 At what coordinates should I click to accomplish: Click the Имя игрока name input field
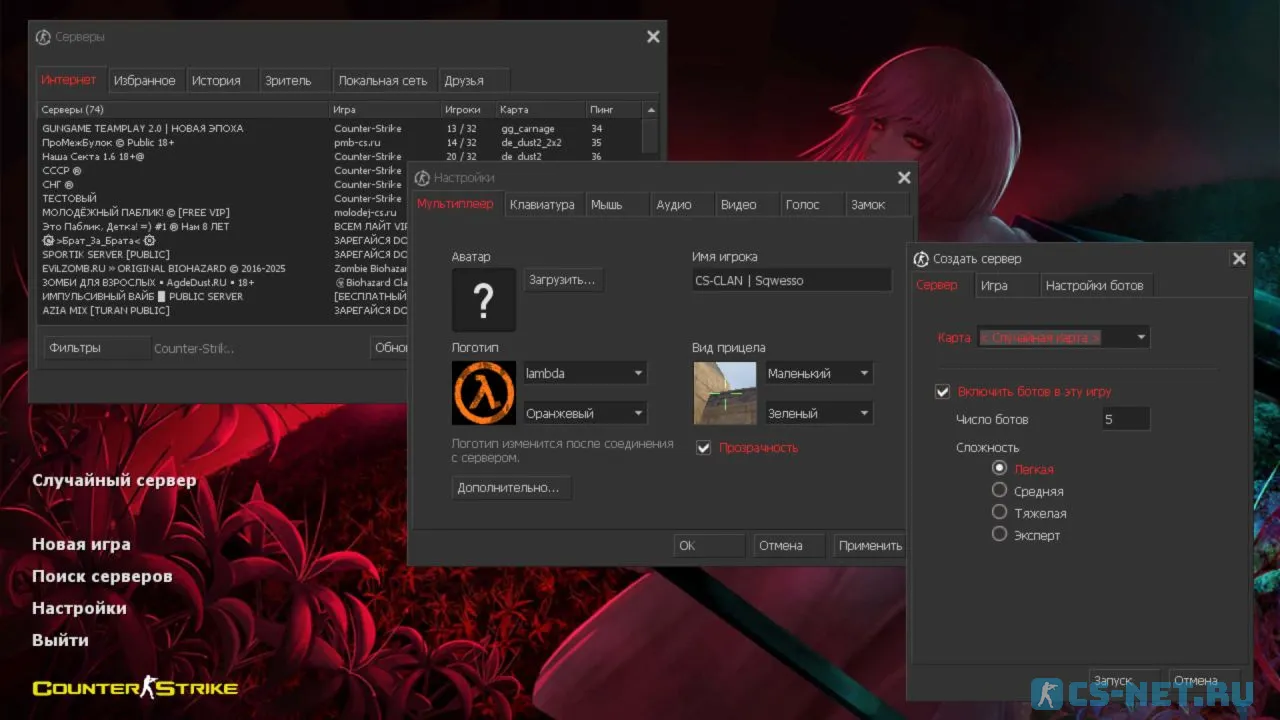[790, 281]
